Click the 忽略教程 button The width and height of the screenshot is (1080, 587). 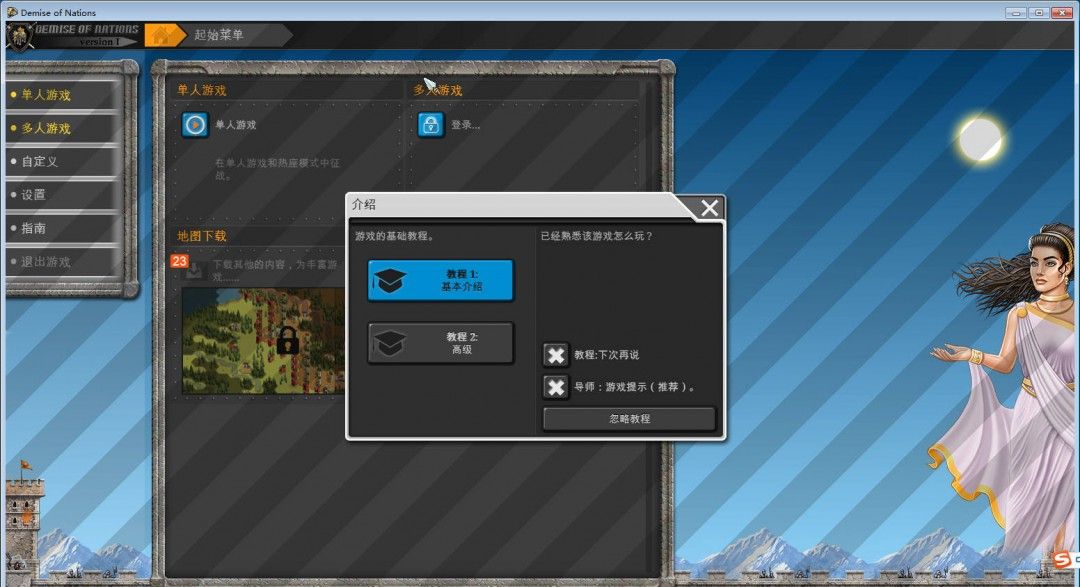(x=629, y=419)
